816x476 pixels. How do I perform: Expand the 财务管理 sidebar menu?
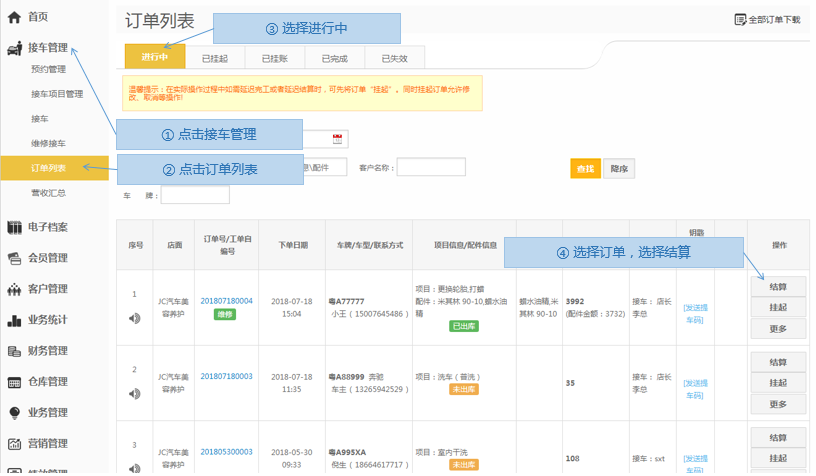(47, 351)
